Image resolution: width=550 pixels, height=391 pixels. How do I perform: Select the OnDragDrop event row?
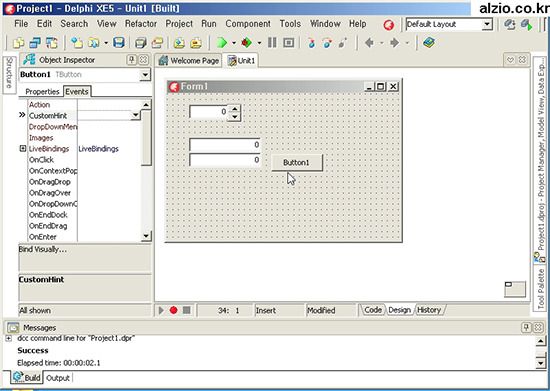pos(84,182)
